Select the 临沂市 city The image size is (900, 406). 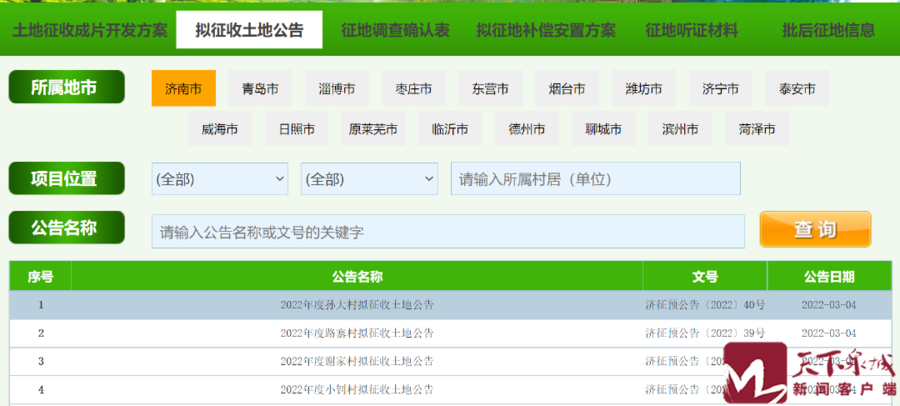(x=450, y=129)
